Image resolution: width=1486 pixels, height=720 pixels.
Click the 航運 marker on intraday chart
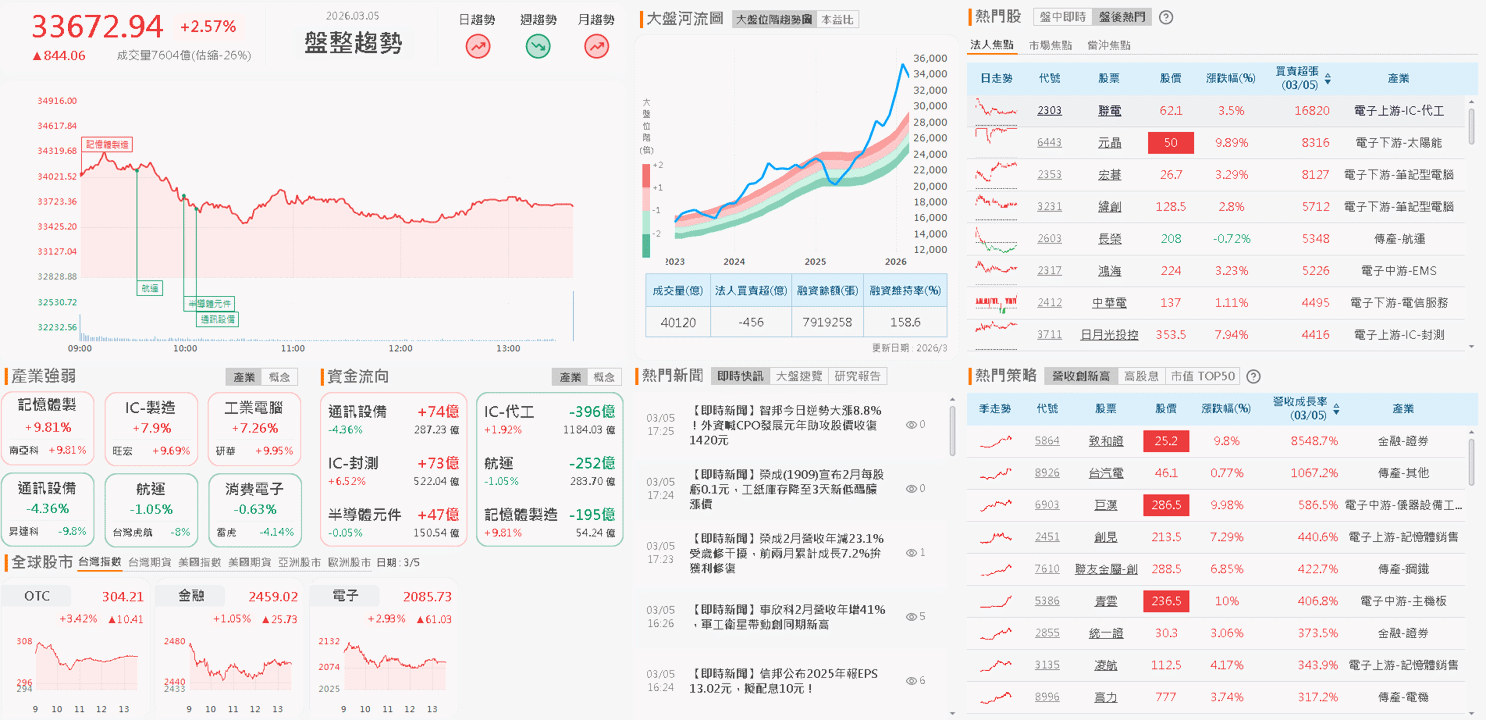150,288
